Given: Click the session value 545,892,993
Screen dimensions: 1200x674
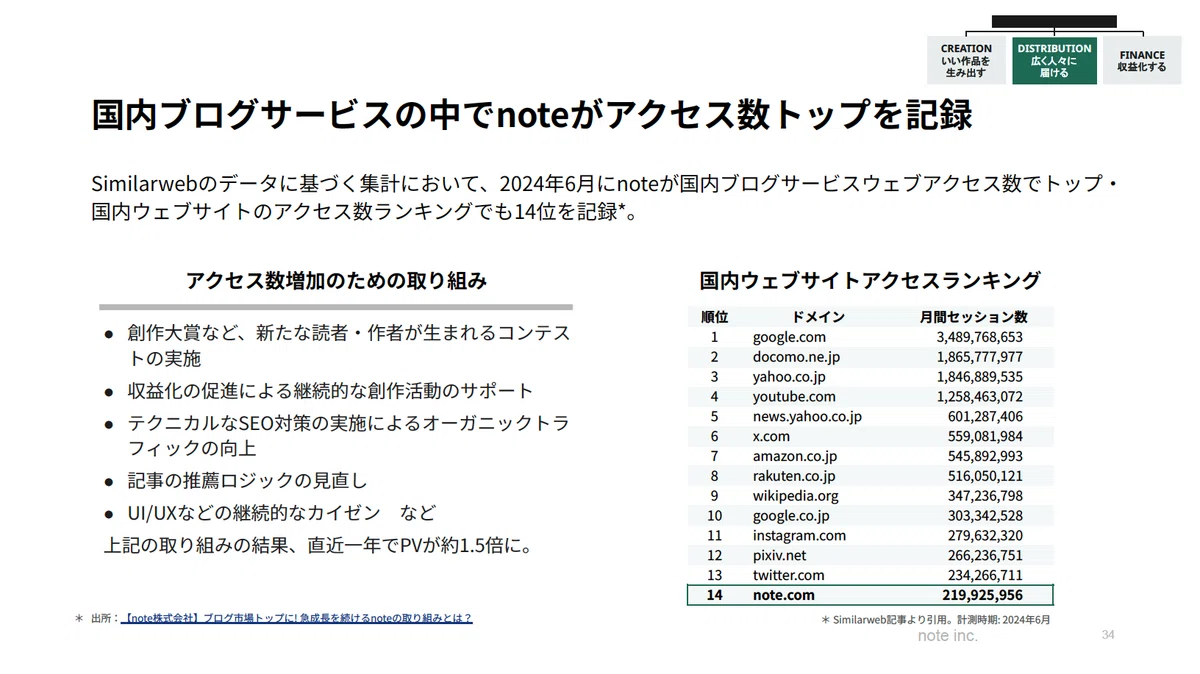Looking at the screenshot, I should [985, 456].
